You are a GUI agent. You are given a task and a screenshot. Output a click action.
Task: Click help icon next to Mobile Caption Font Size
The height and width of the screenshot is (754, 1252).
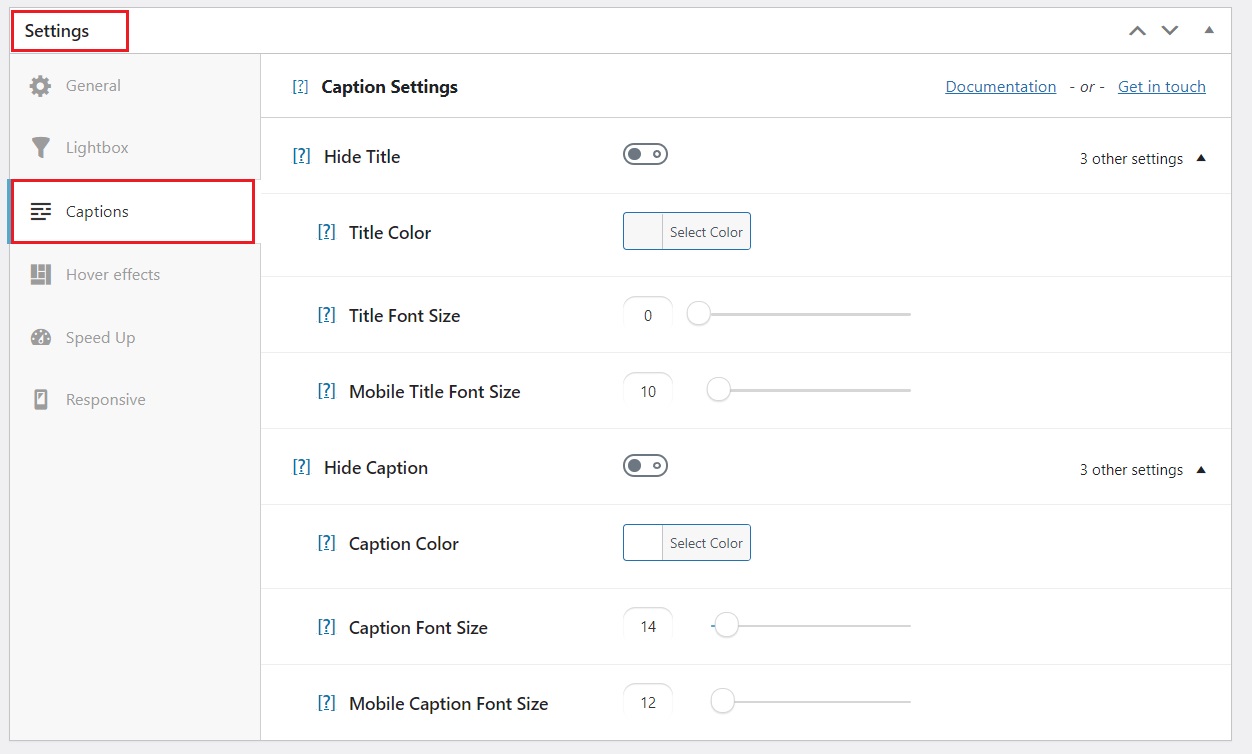click(x=326, y=703)
